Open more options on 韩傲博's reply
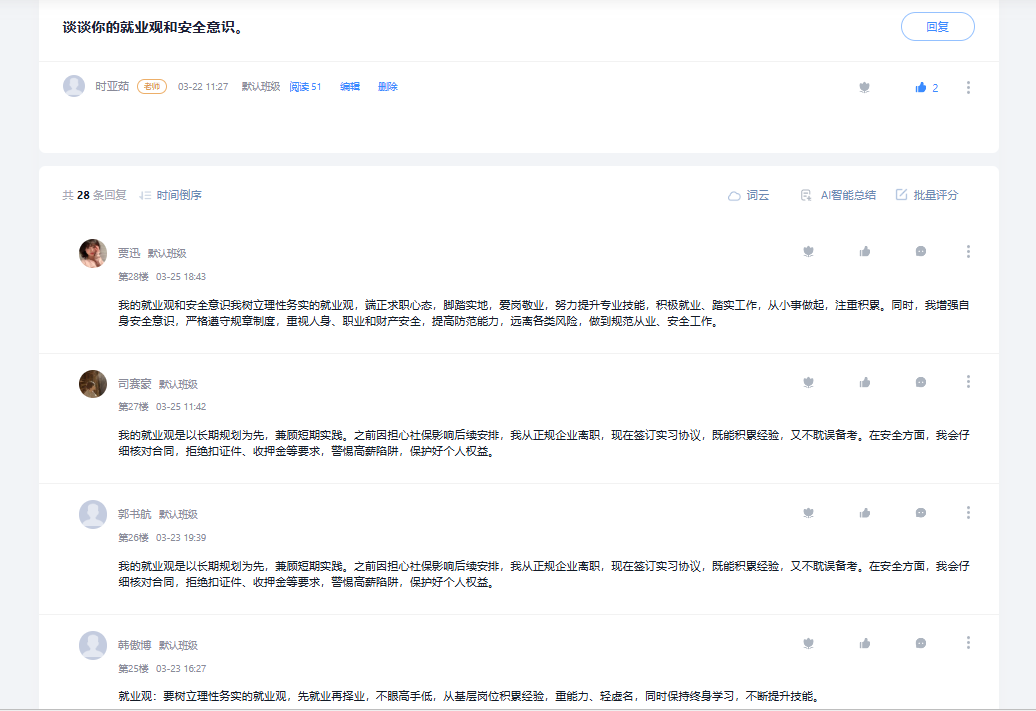1036x711 pixels. (x=968, y=643)
